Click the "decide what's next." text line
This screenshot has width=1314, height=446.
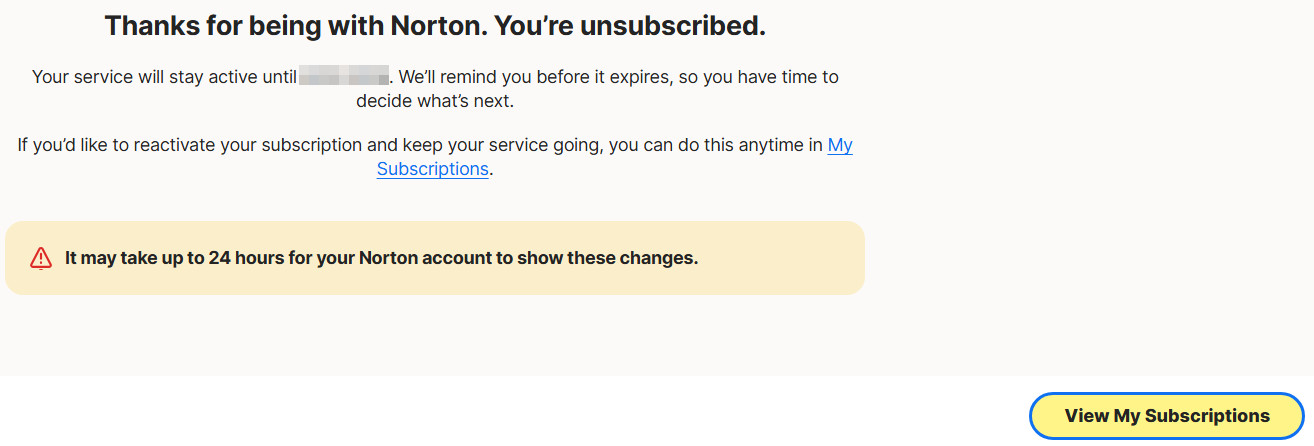(434, 100)
